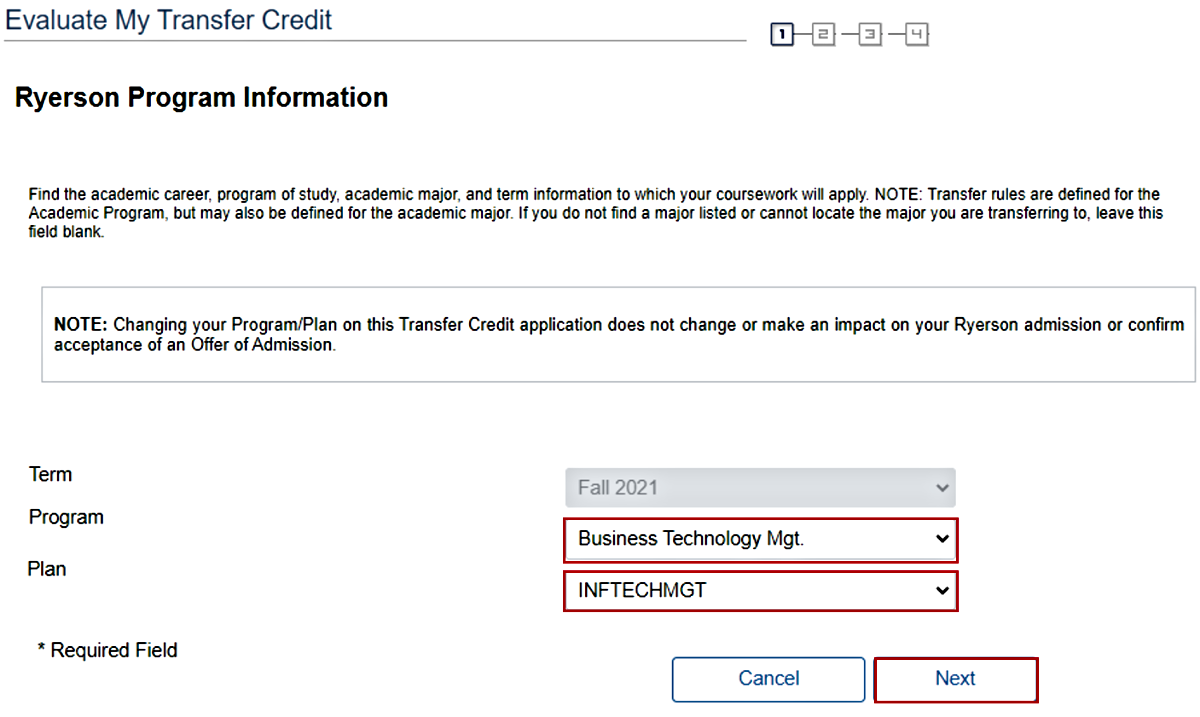
Task: Click the Evaluate My Transfer Credit title
Action: coord(169,19)
